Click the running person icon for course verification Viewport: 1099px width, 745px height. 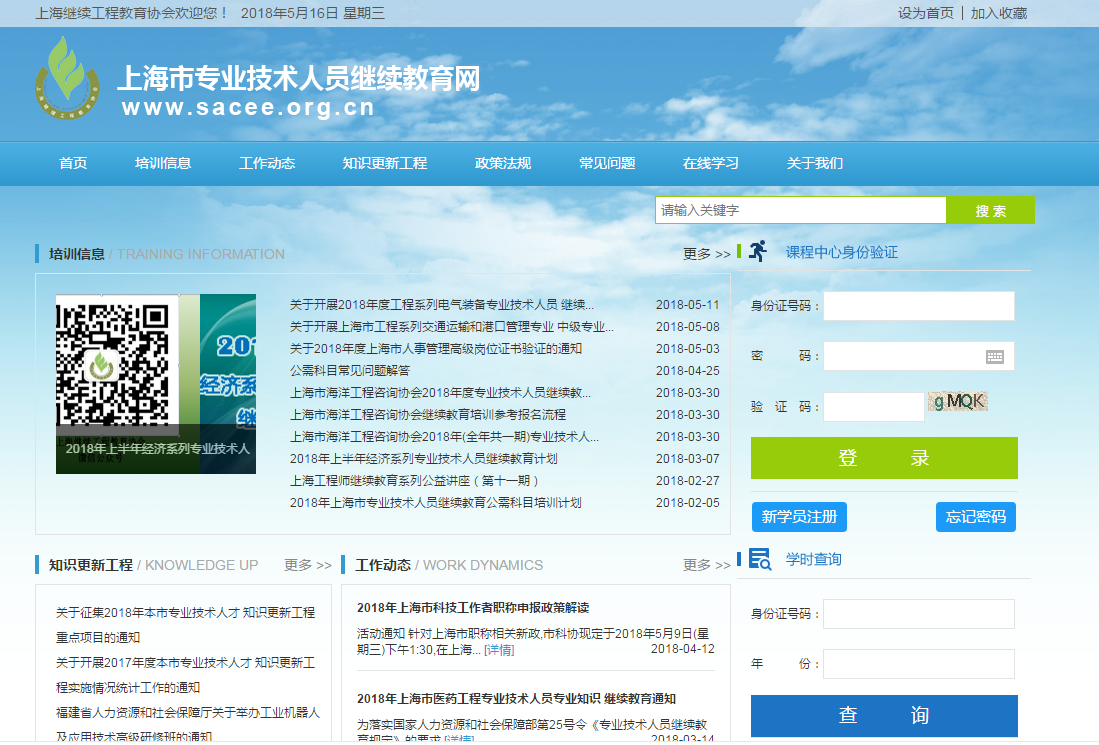[757, 252]
